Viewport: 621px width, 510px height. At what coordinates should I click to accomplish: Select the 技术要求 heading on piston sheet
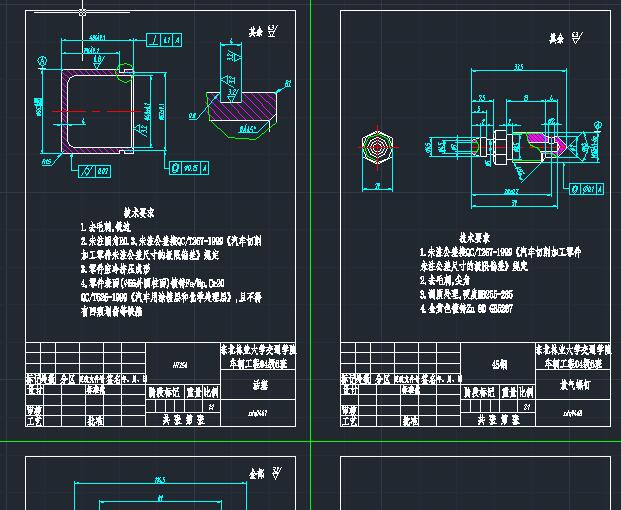pos(139,213)
